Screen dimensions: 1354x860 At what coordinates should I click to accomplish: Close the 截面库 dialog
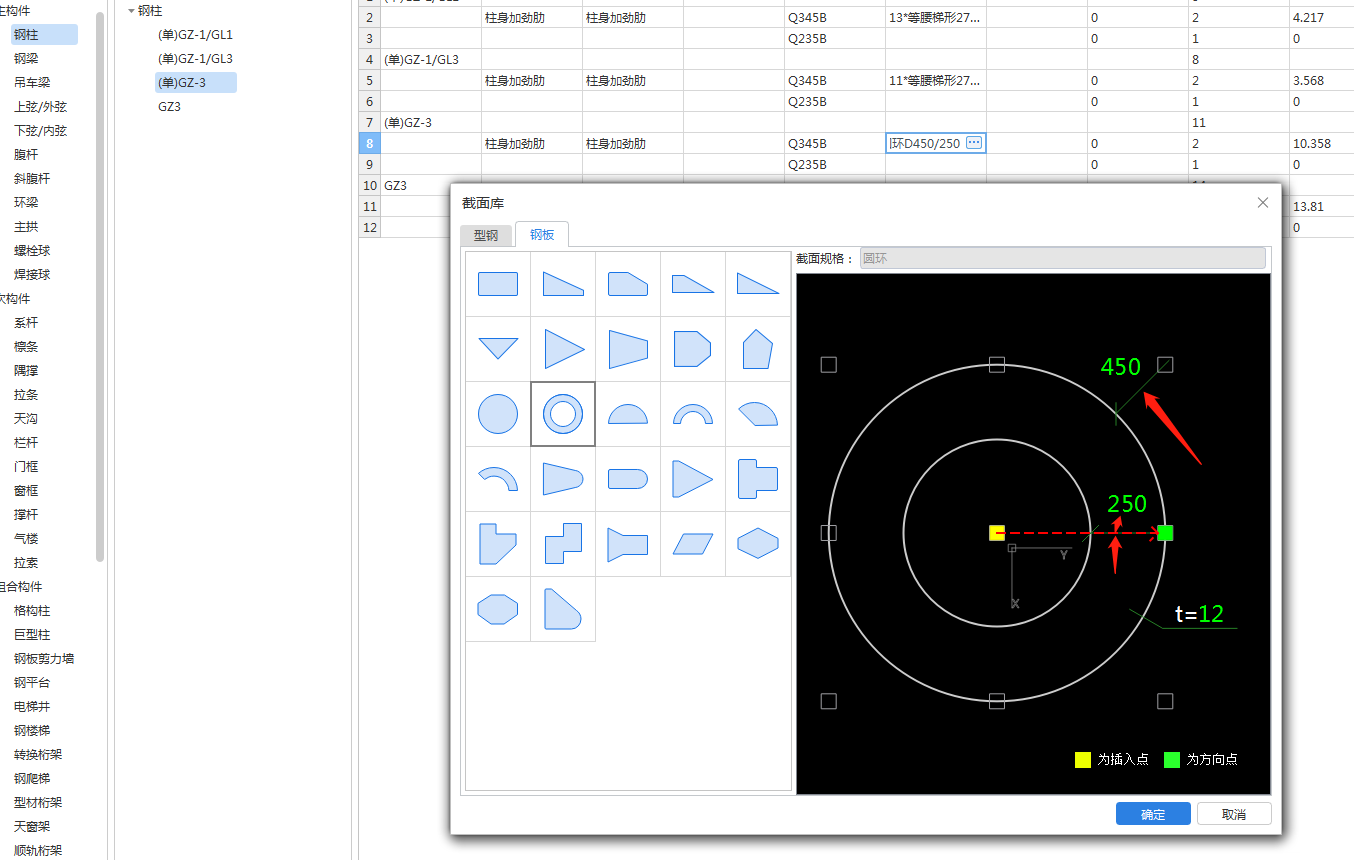coord(1263,202)
